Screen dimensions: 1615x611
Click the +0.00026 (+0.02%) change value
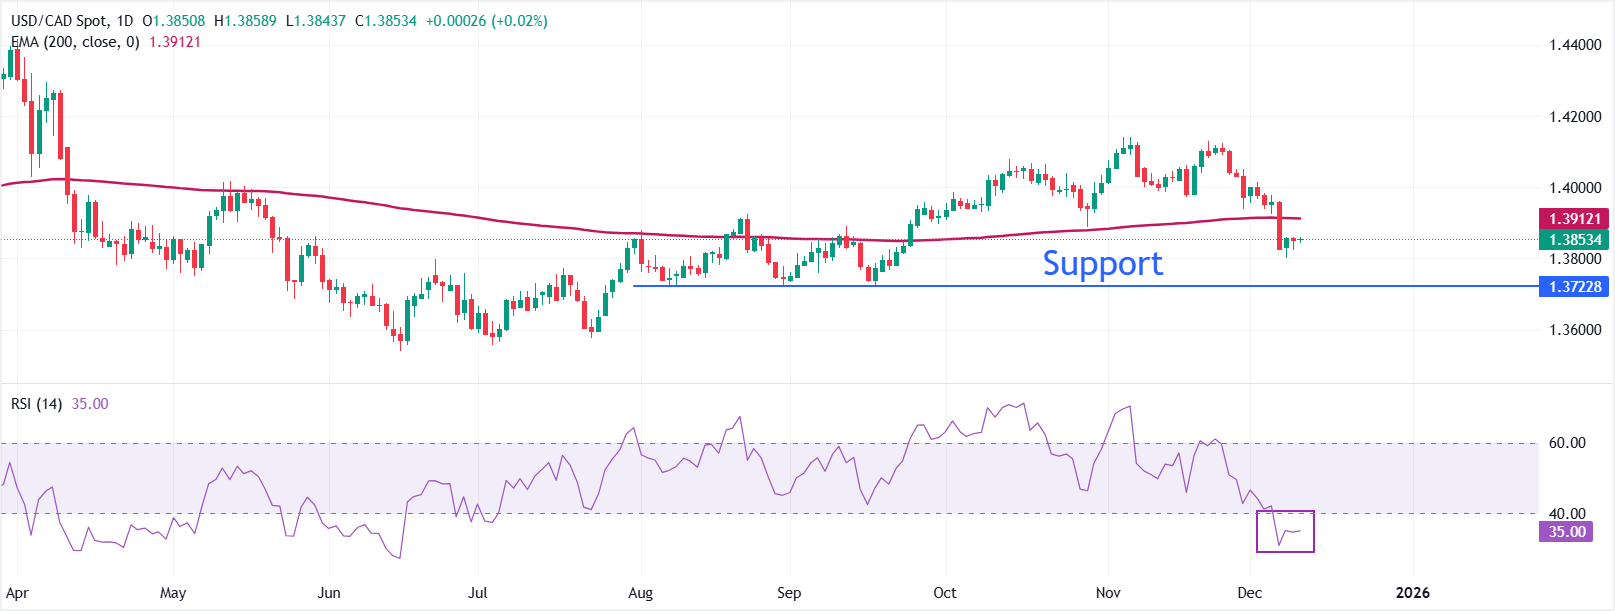coord(486,21)
